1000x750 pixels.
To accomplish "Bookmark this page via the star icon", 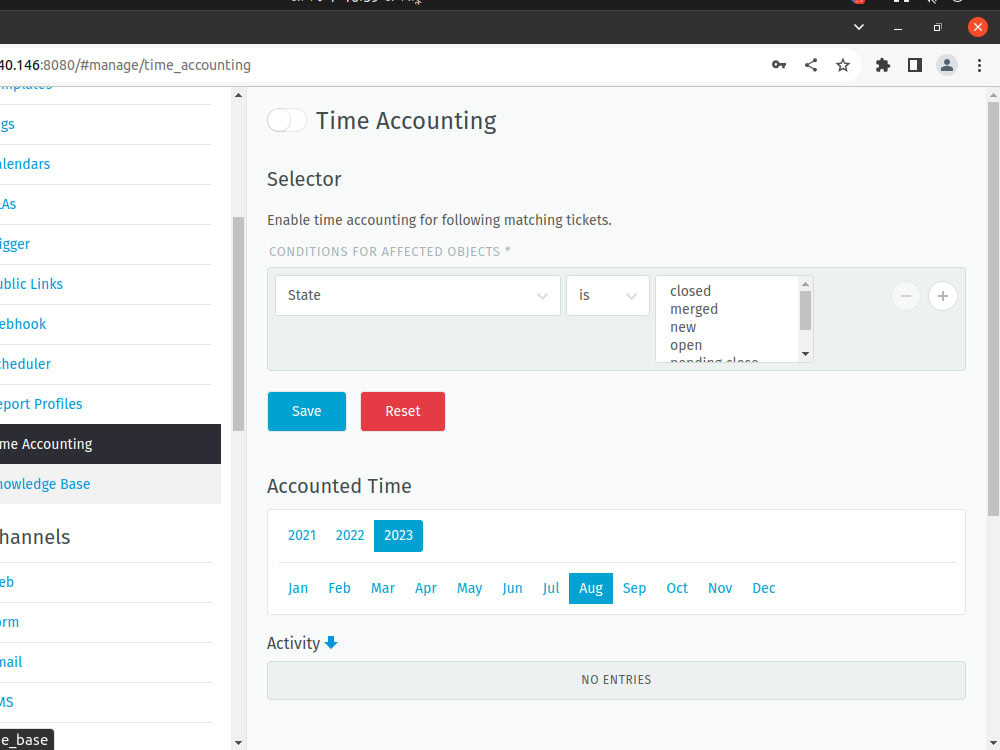I will [843, 64].
